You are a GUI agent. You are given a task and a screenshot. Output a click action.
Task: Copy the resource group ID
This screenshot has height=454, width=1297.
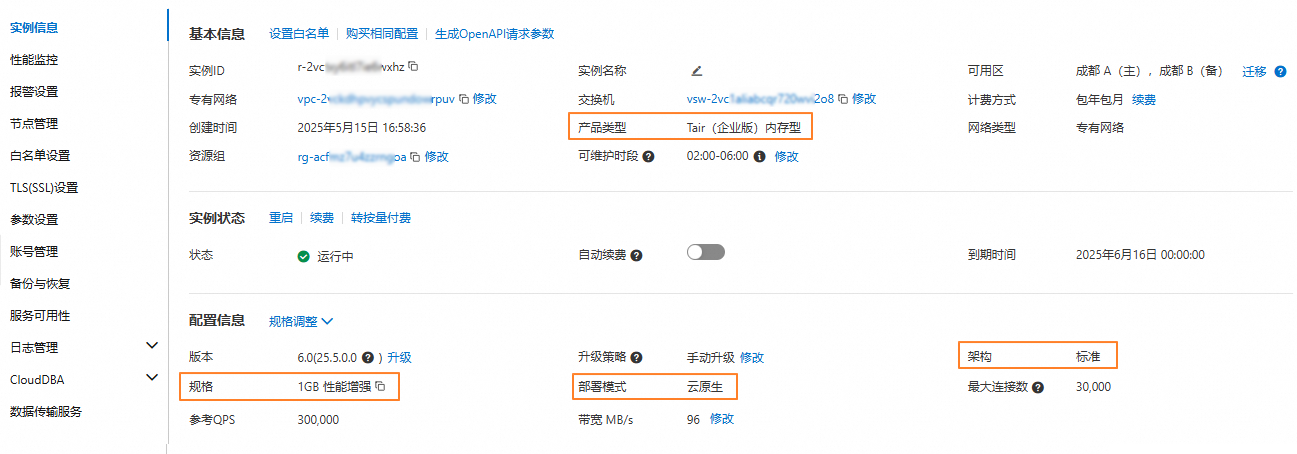coord(416,157)
